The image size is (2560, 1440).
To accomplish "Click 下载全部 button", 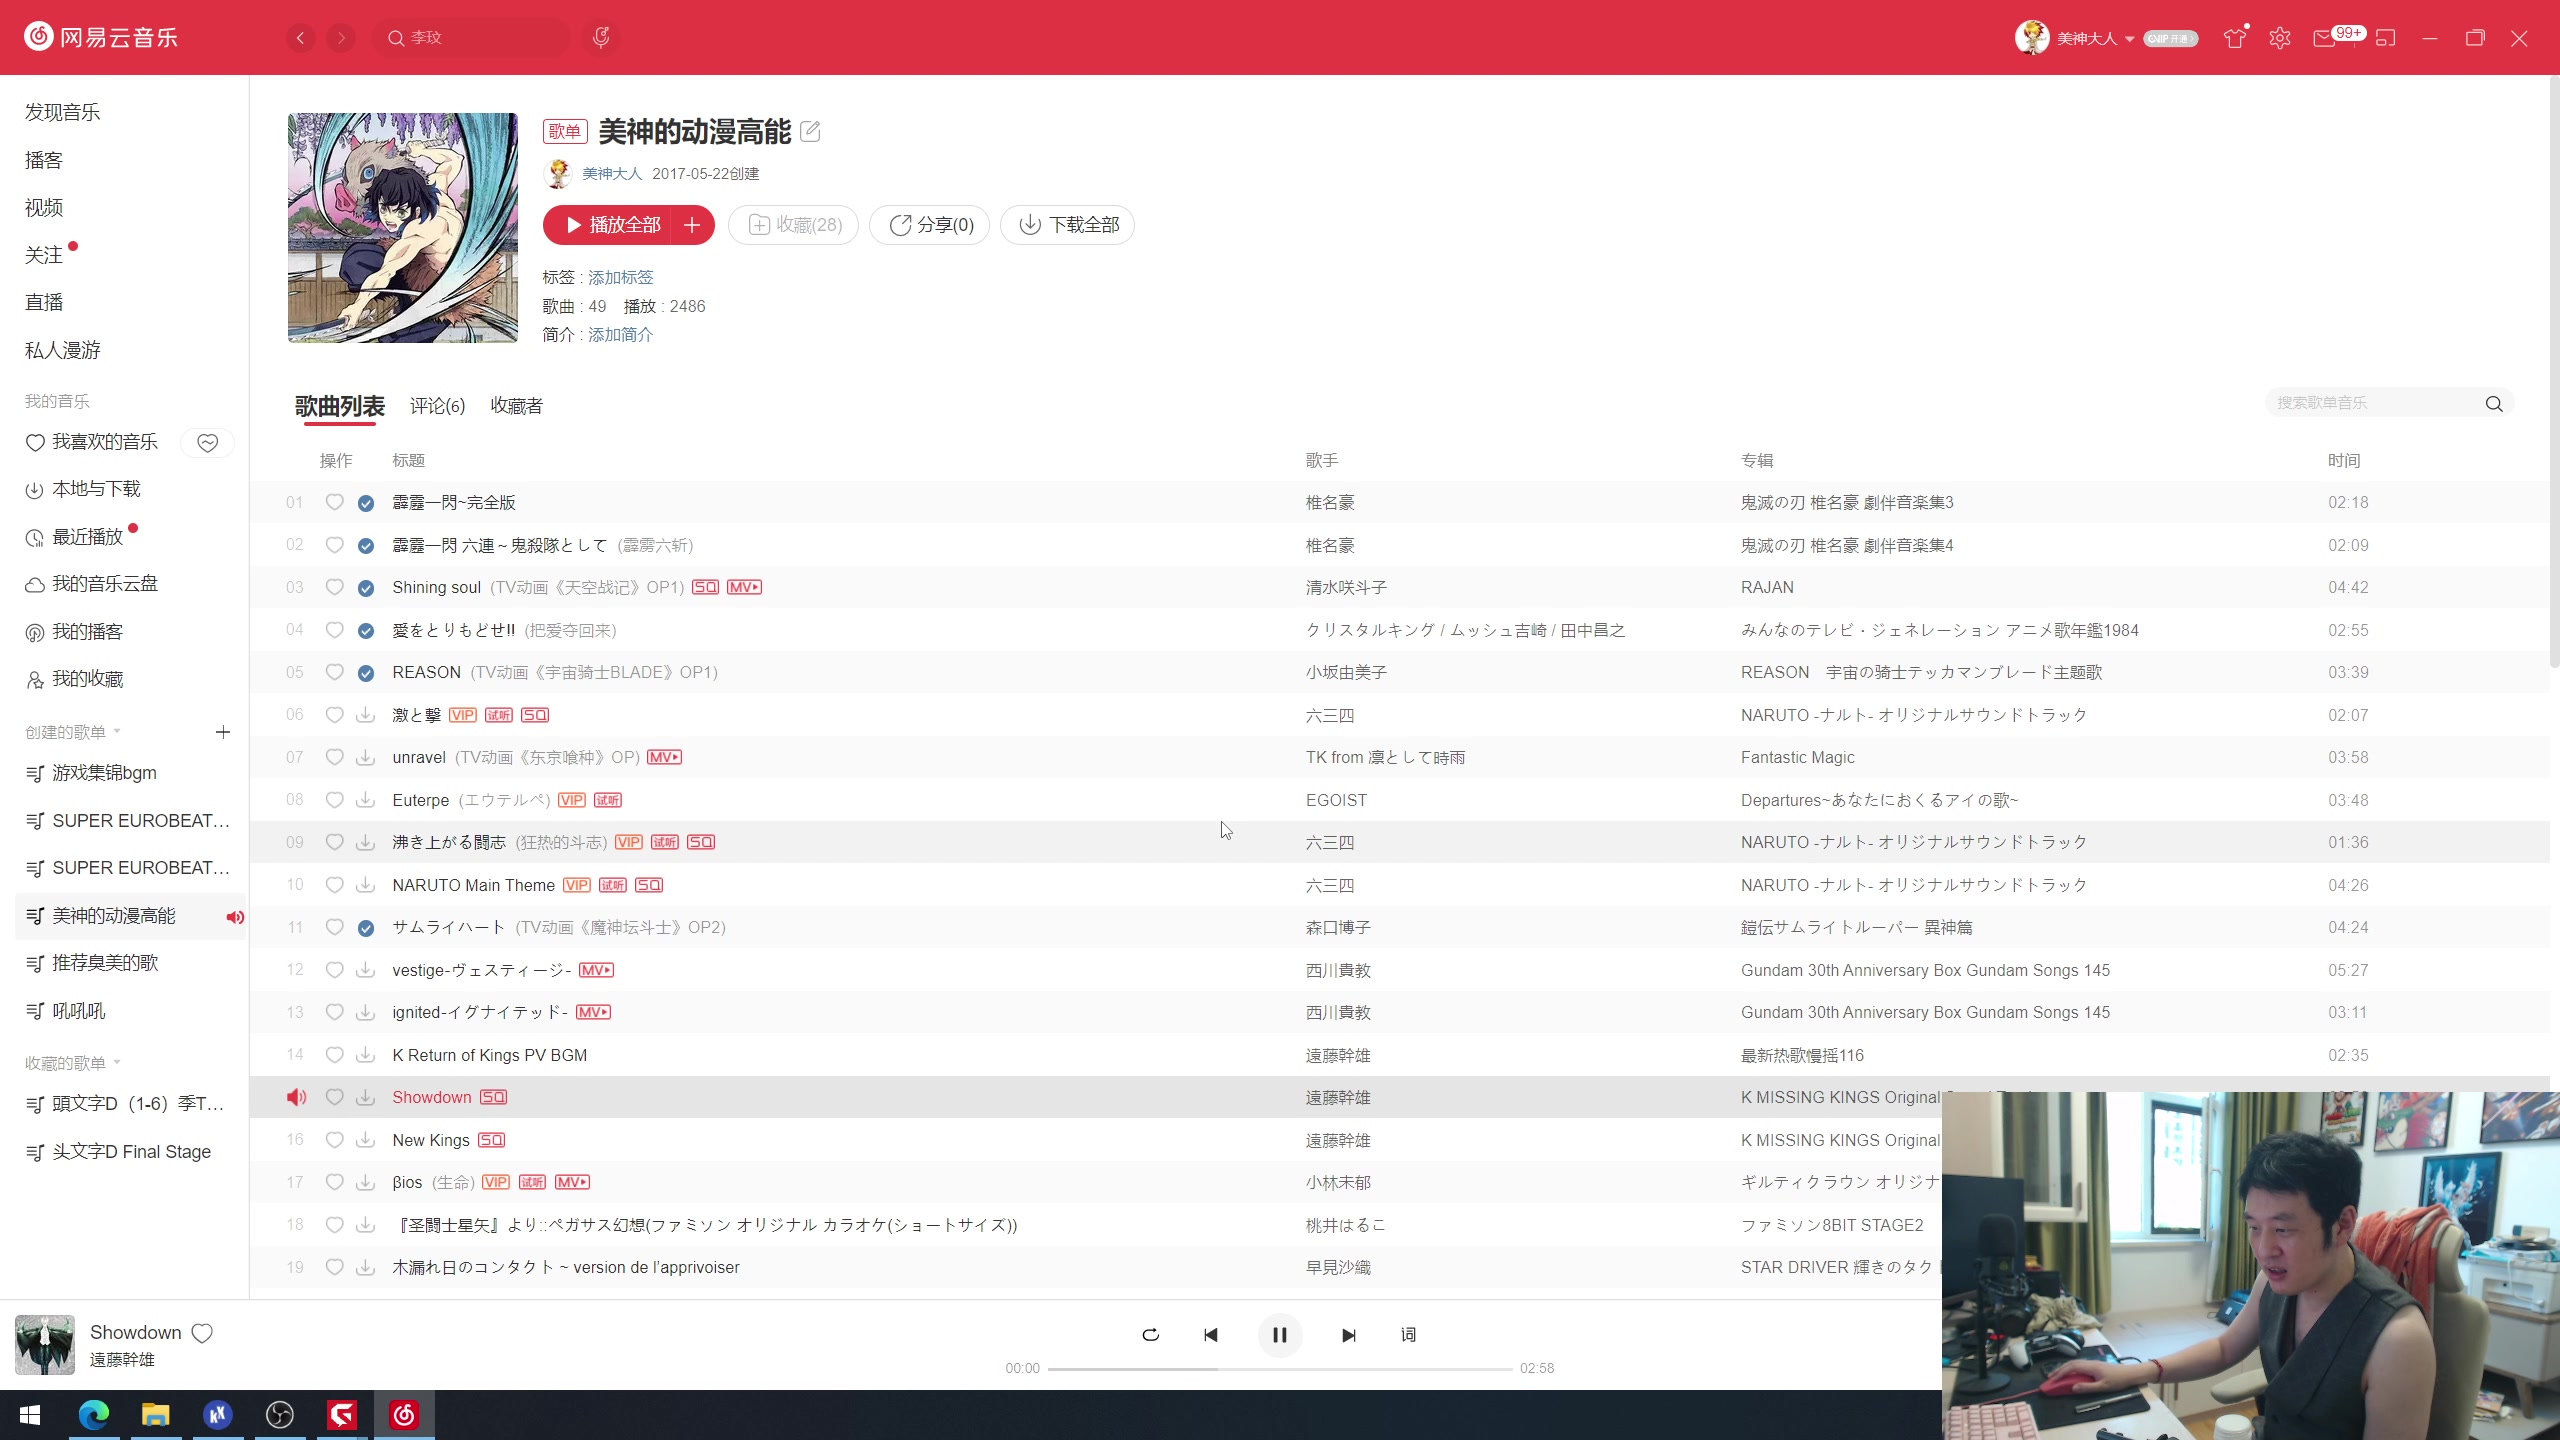I will point(1067,225).
